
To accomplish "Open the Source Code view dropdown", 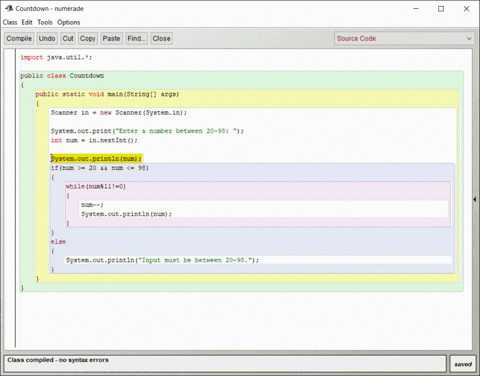I will point(404,38).
